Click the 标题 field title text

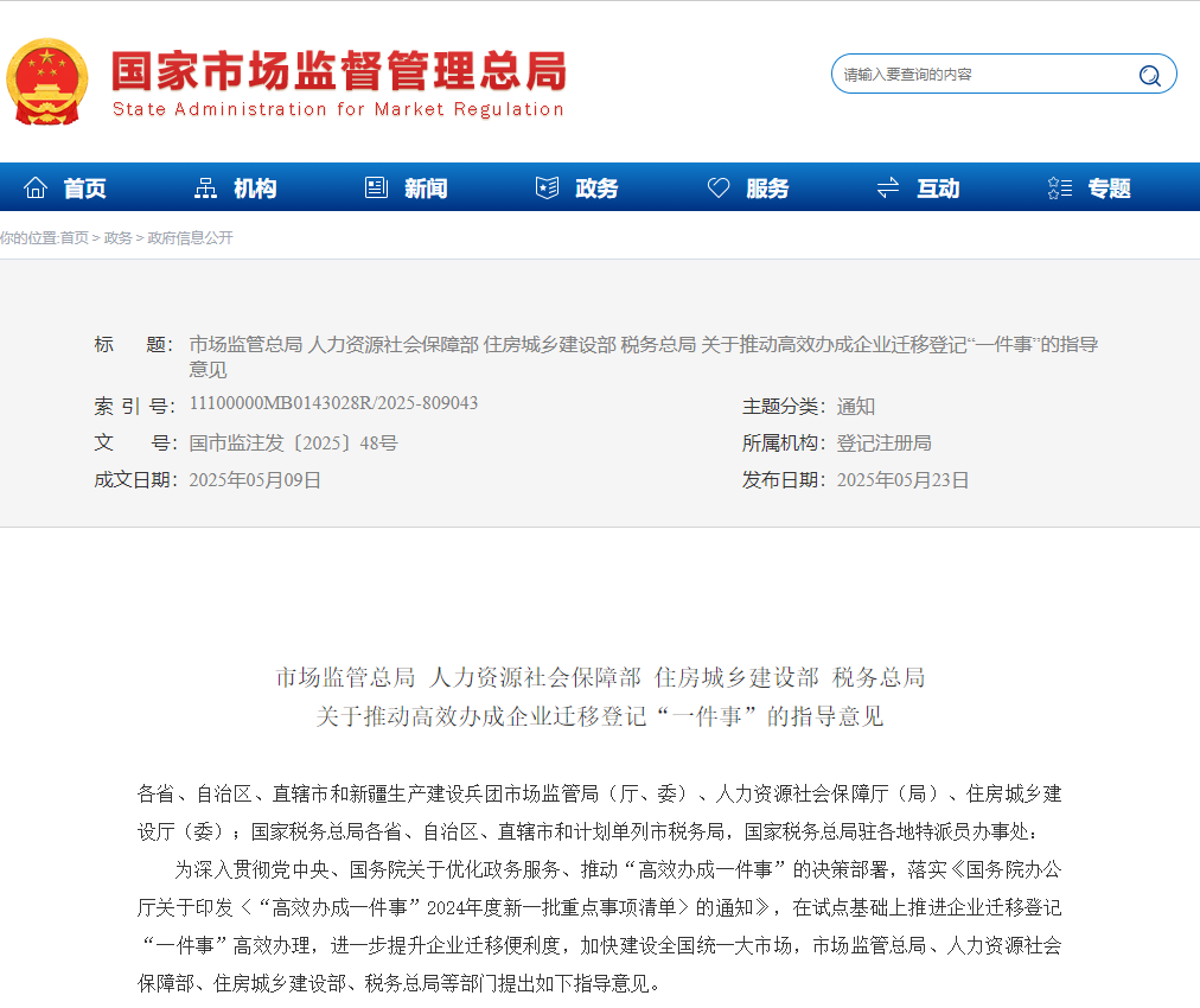pyautogui.click(x=643, y=357)
